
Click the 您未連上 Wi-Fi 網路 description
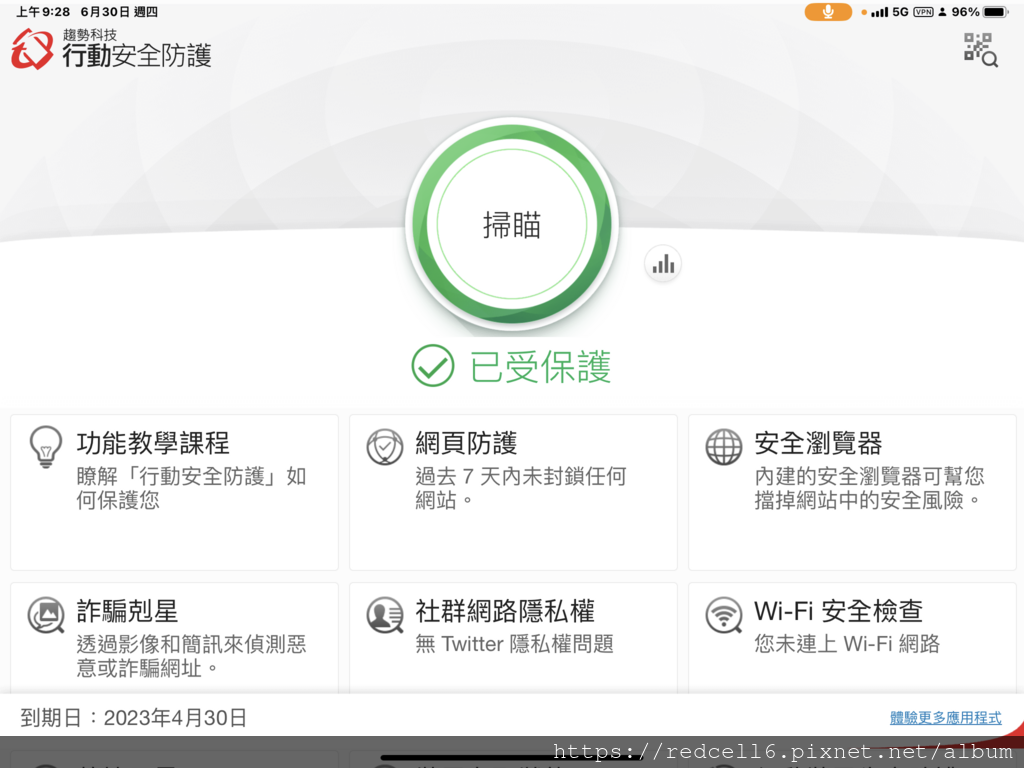[847, 644]
